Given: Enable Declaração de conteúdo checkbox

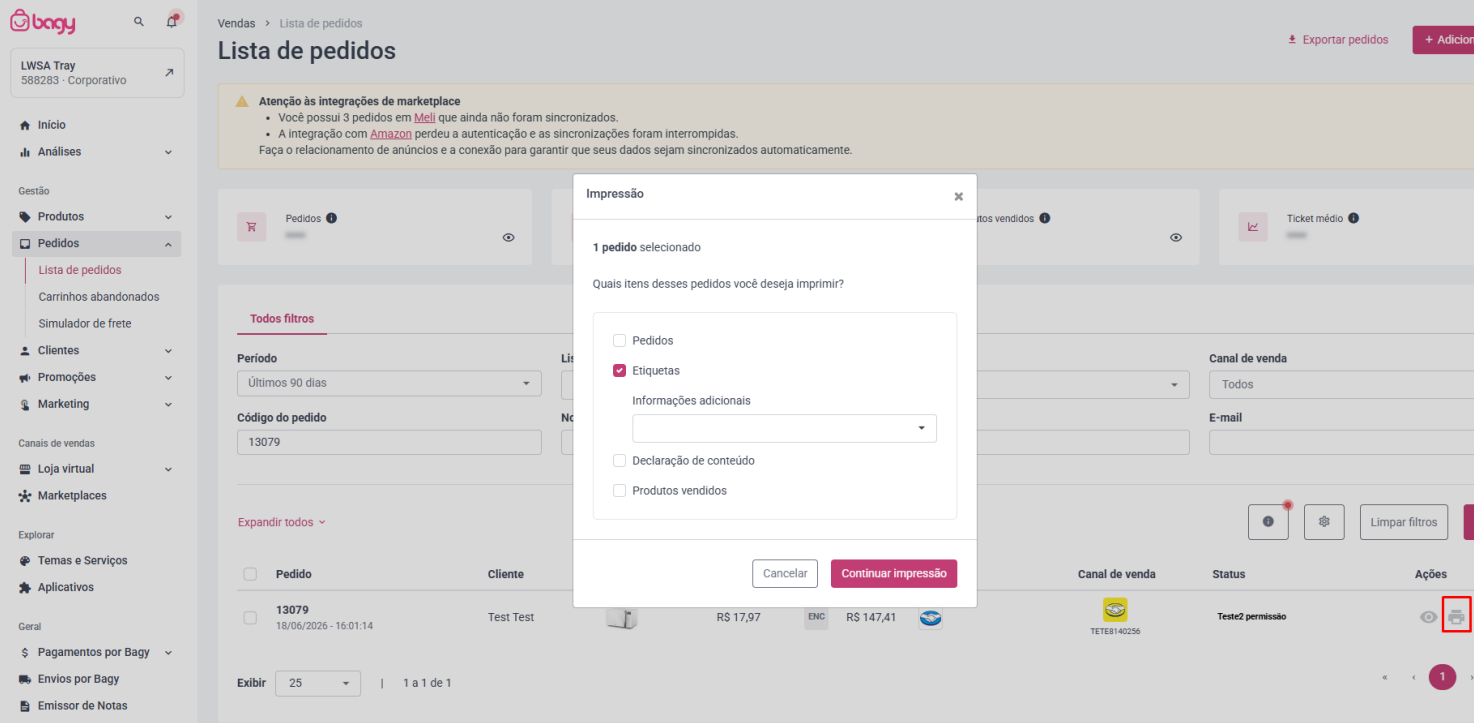Looking at the screenshot, I should [x=619, y=460].
